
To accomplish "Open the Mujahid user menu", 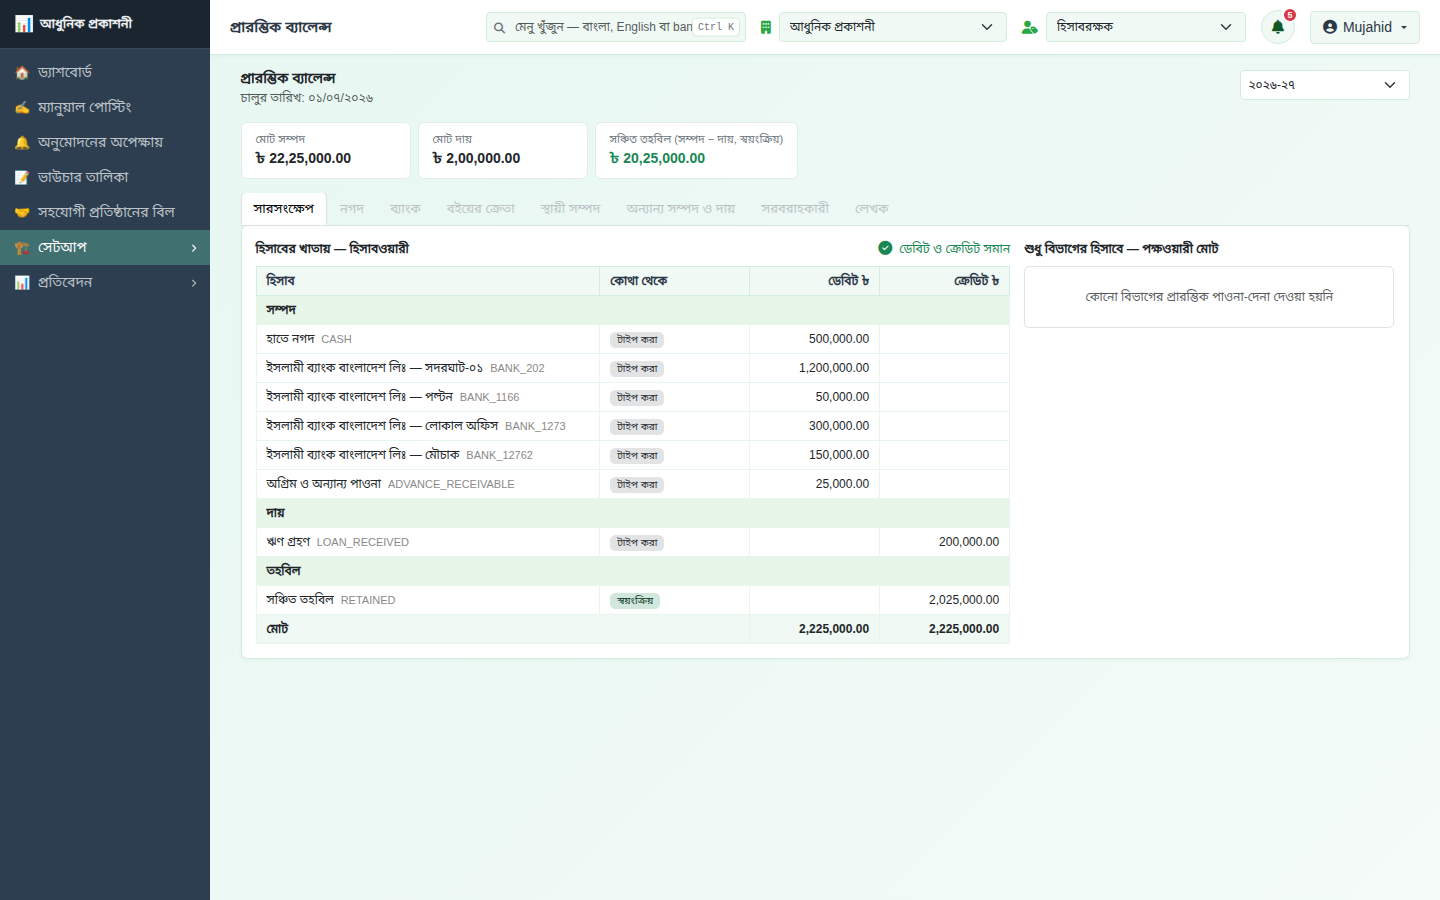I will [1365, 27].
